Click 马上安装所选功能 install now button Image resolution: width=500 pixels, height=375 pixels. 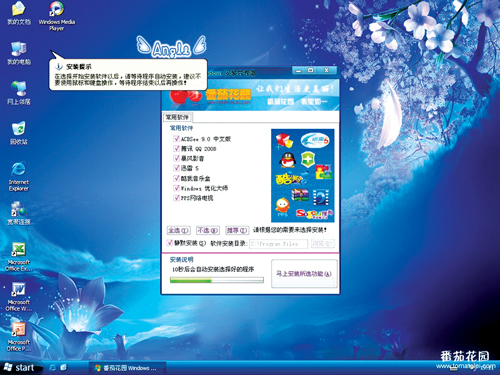point(304,274)
